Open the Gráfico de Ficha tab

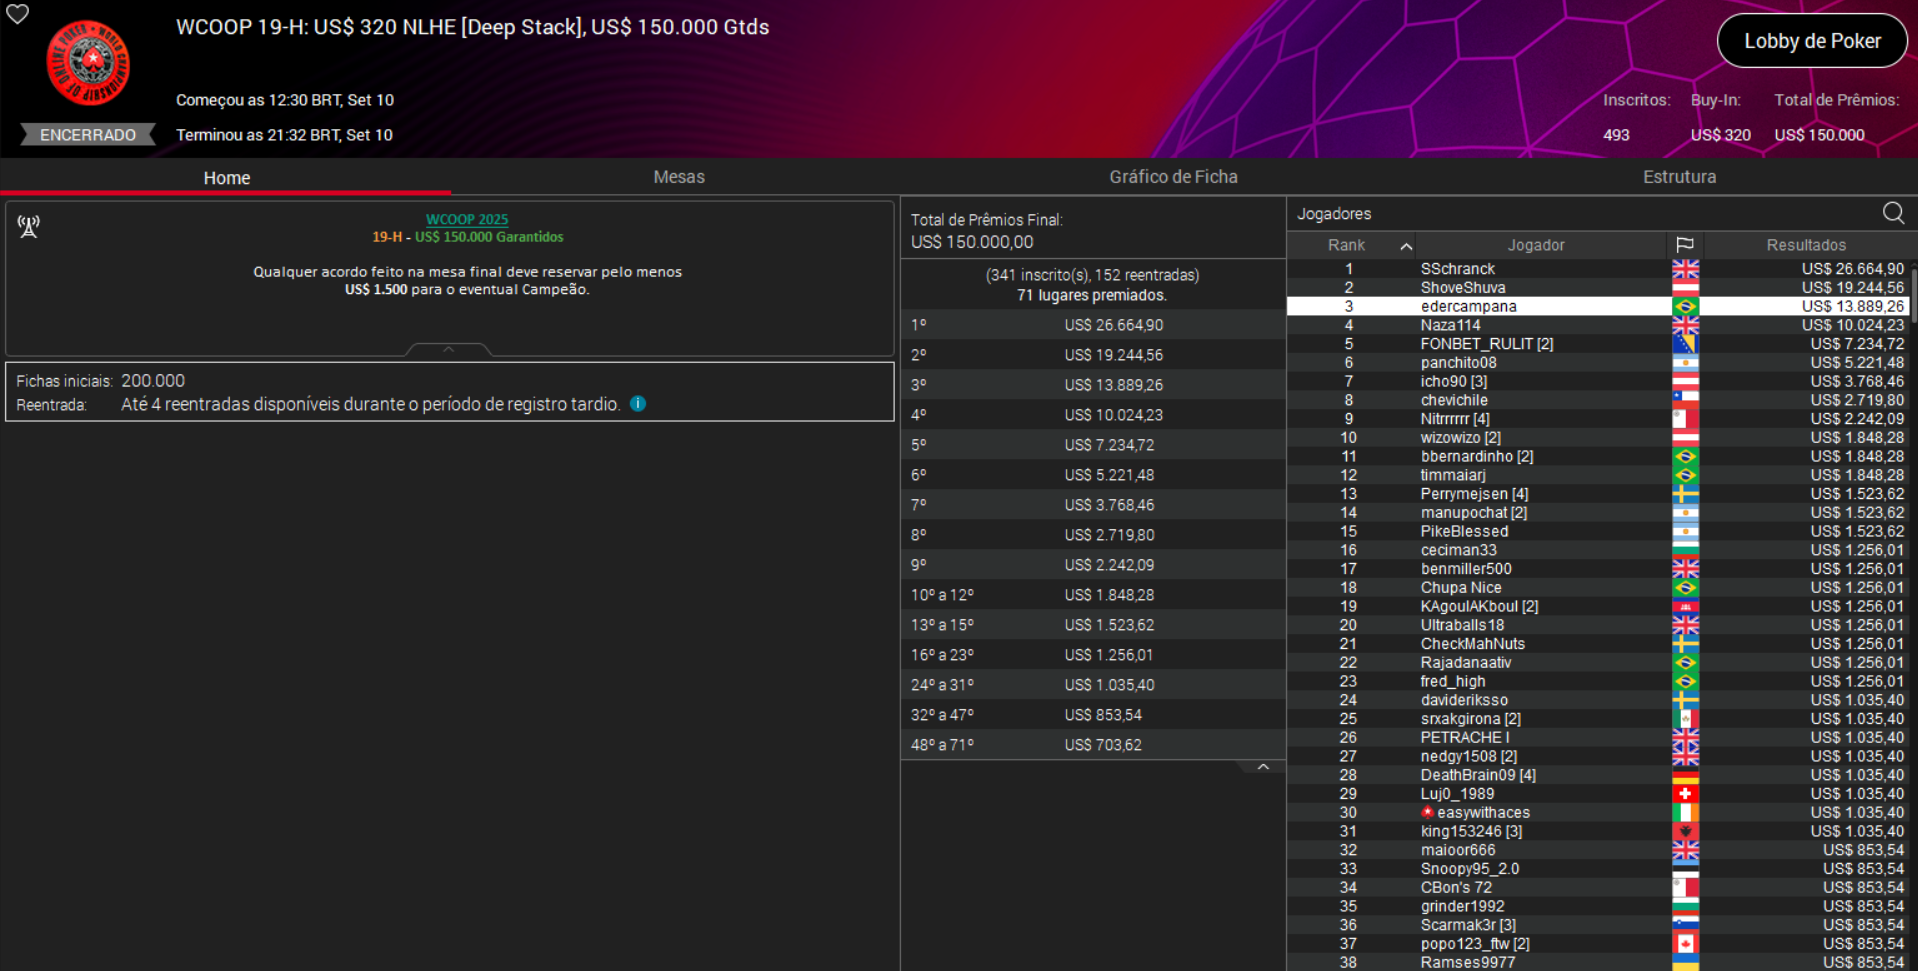1172,177
